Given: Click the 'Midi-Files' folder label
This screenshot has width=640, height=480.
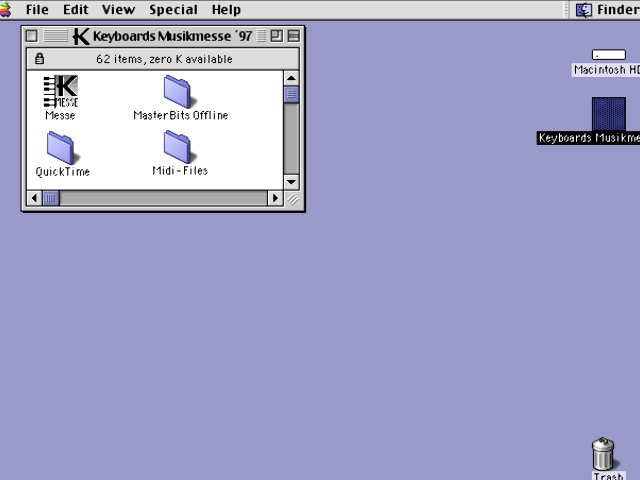Looking at the screenshot, I should pyautogui.click(x=180, y=171).
